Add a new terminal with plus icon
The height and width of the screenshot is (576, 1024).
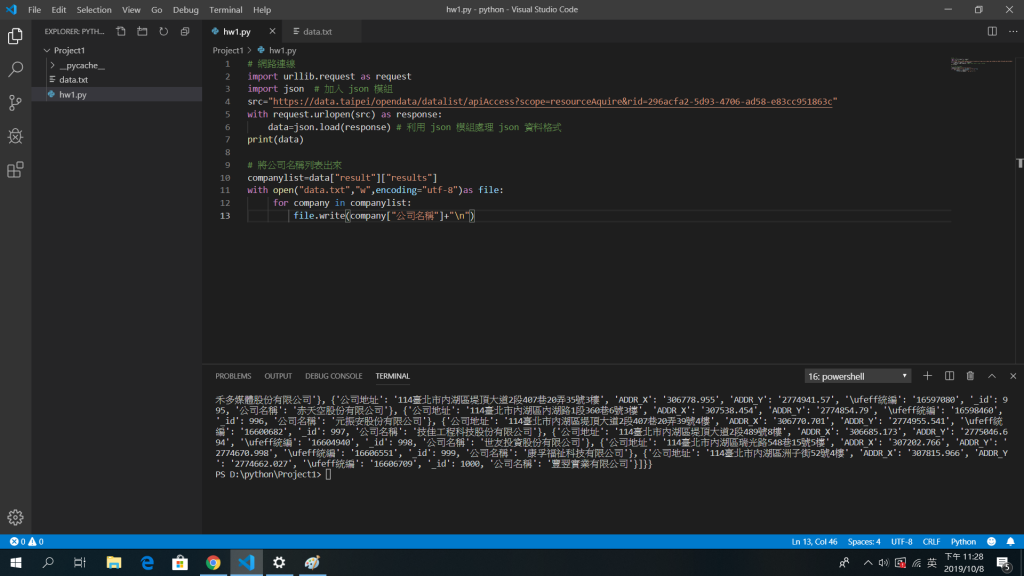pyautogui.click(x=927, y=376)
